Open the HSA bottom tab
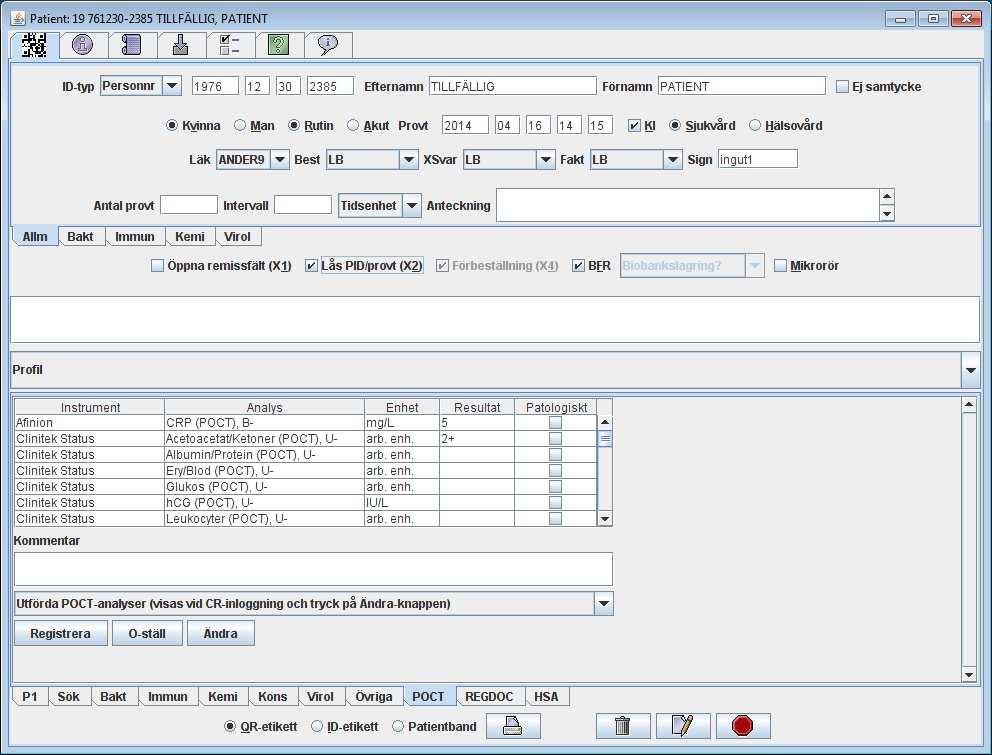 tap(546, 697)
